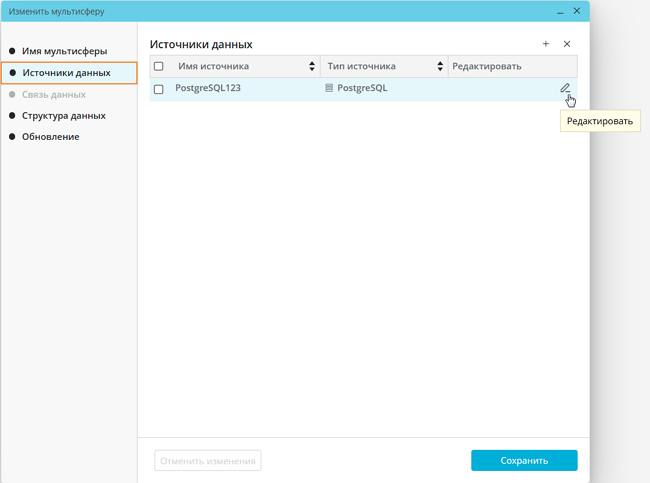Open the Связь данных step
650x483 pixels.
[54, 95]
